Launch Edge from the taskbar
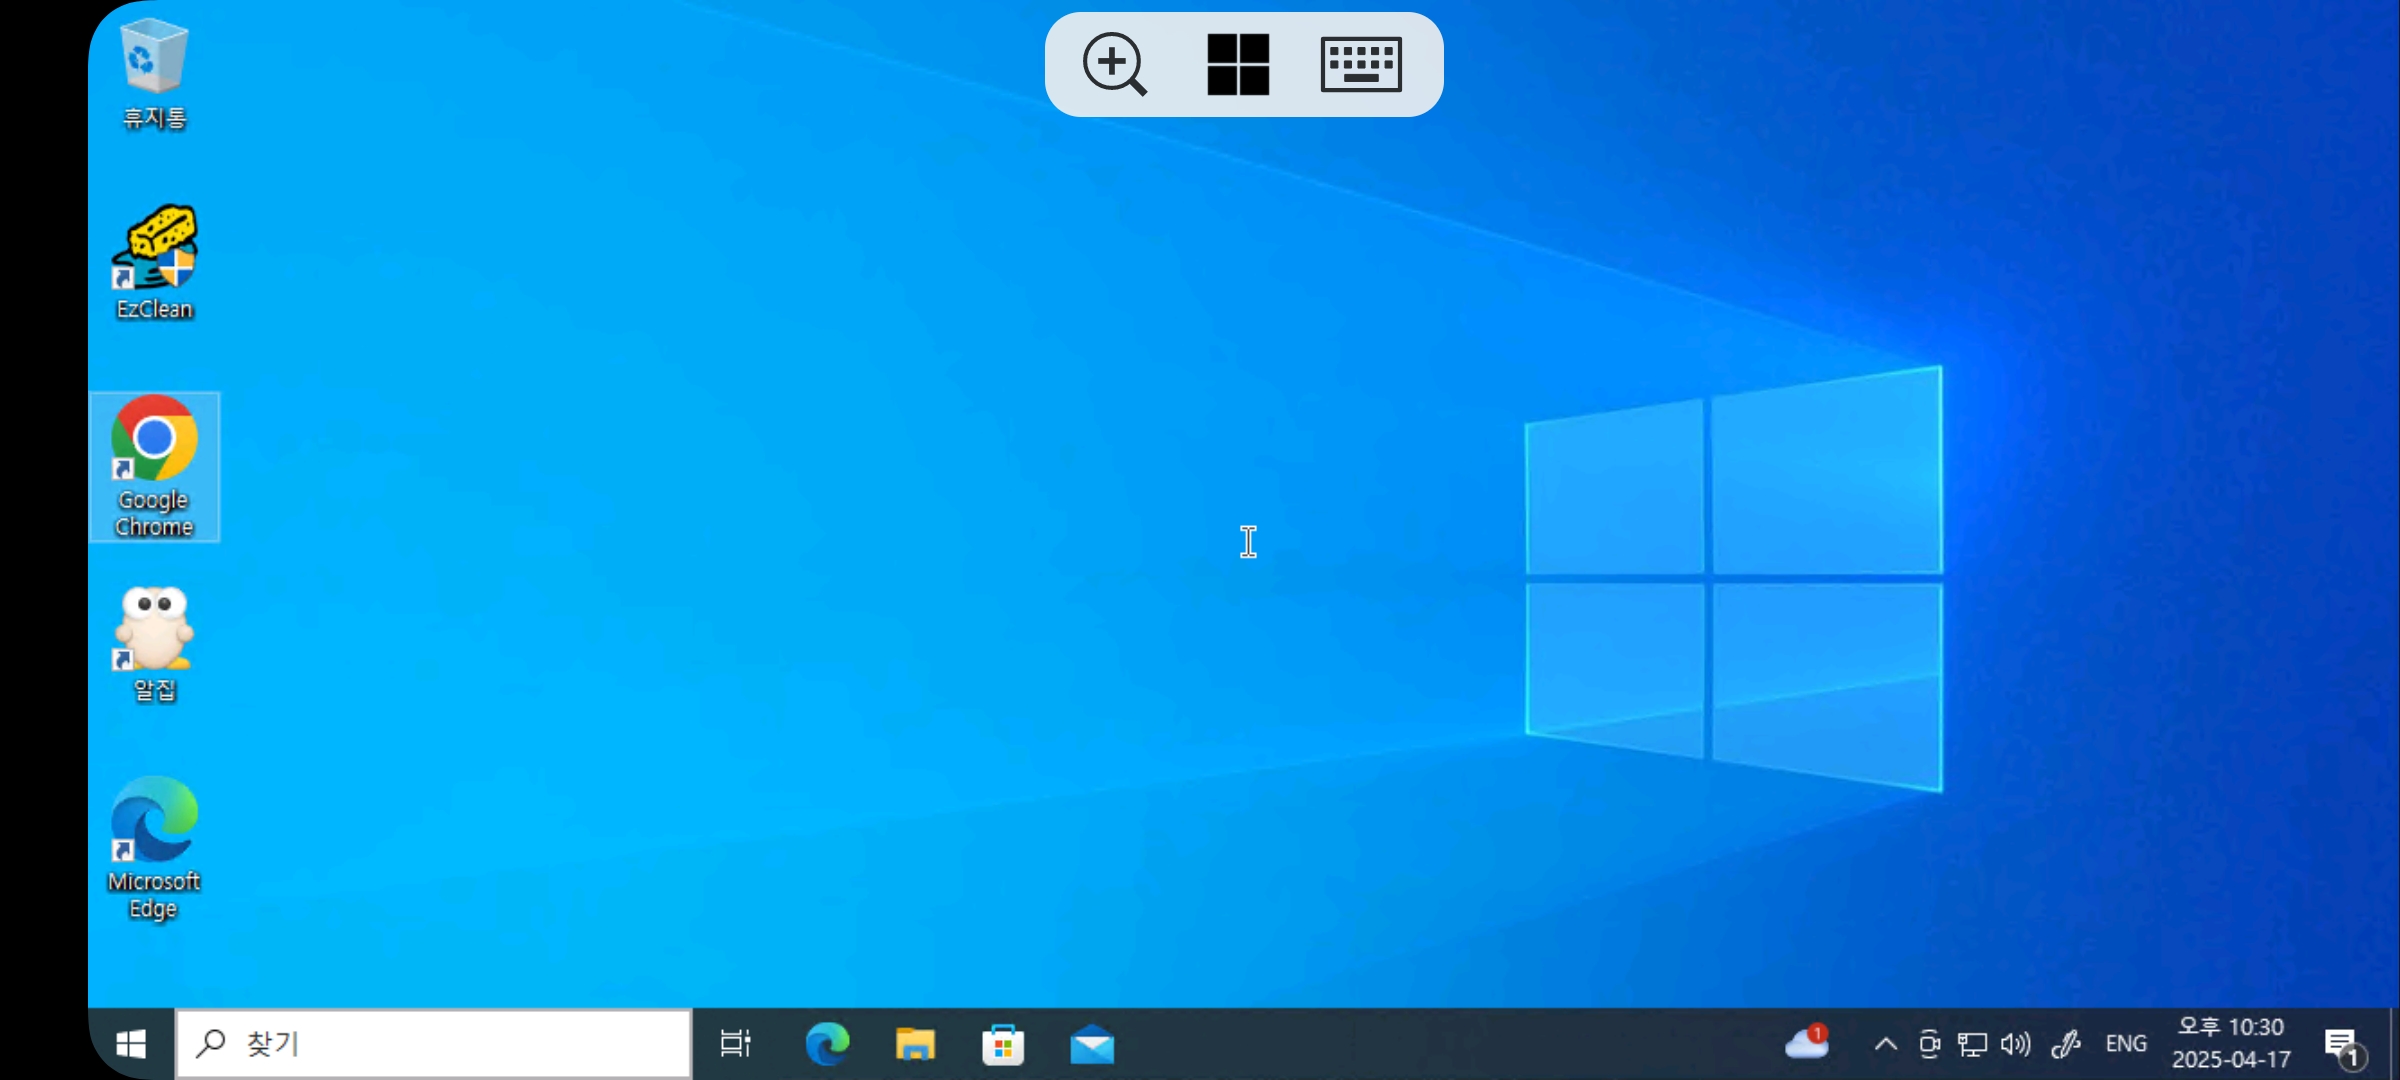Viewport: 2400px width, 1080px height. (828, 1044)
